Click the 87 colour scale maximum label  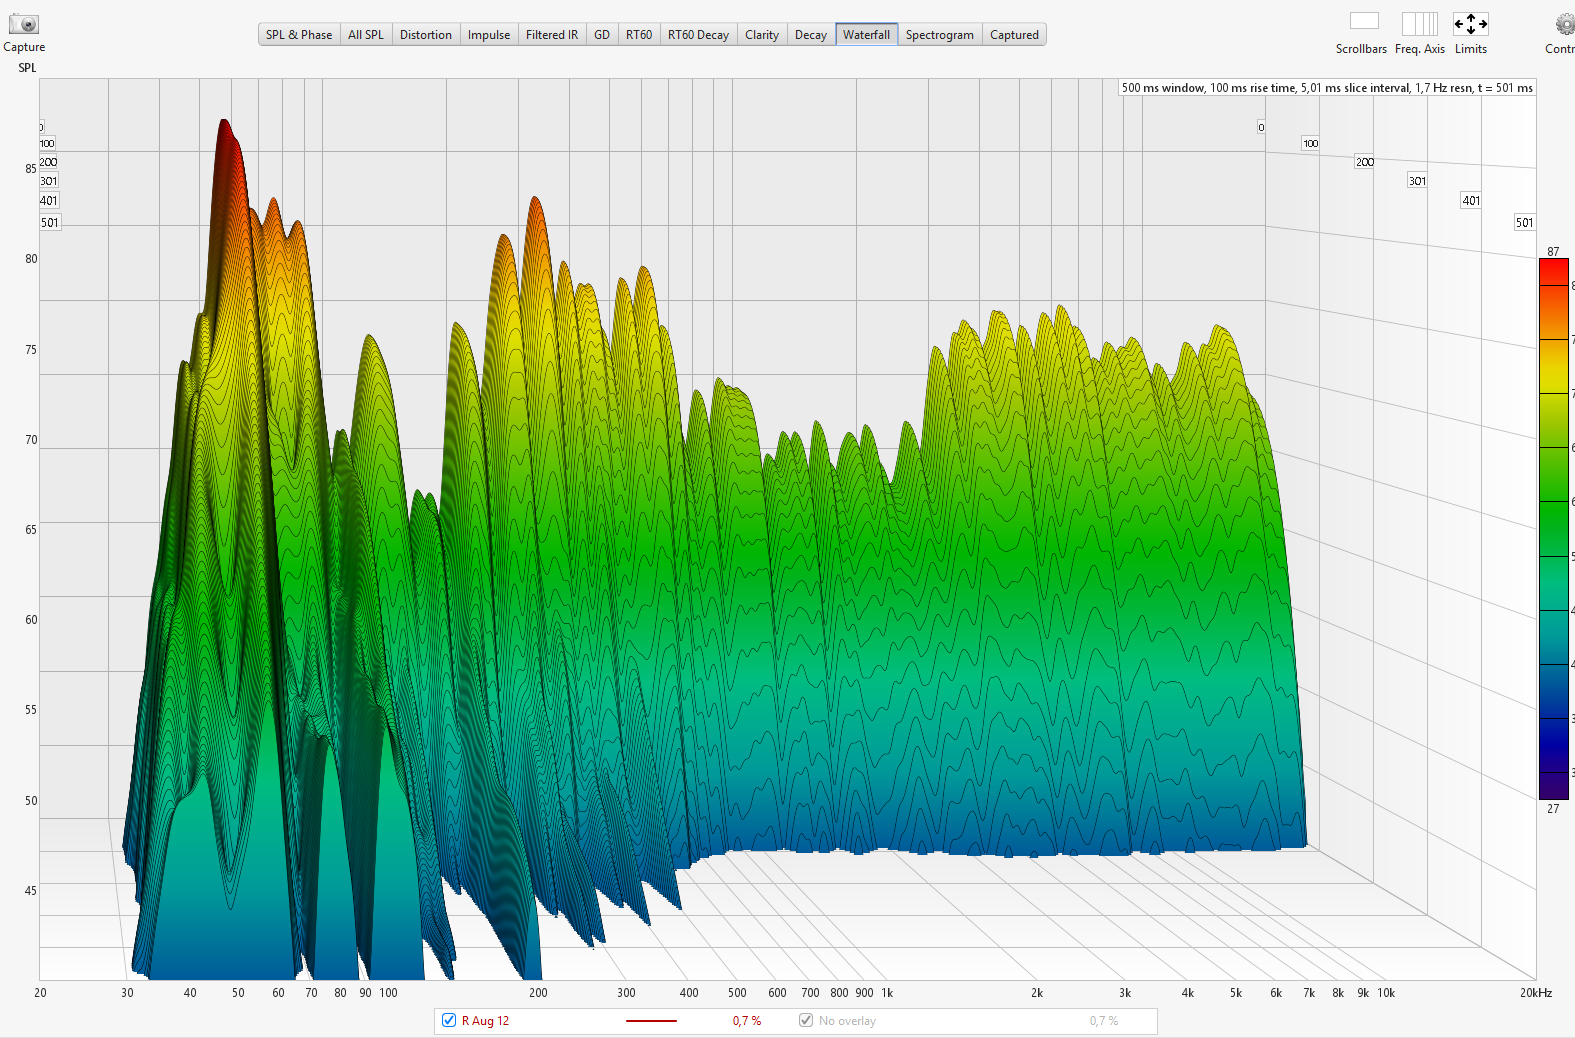point(1553,251)
